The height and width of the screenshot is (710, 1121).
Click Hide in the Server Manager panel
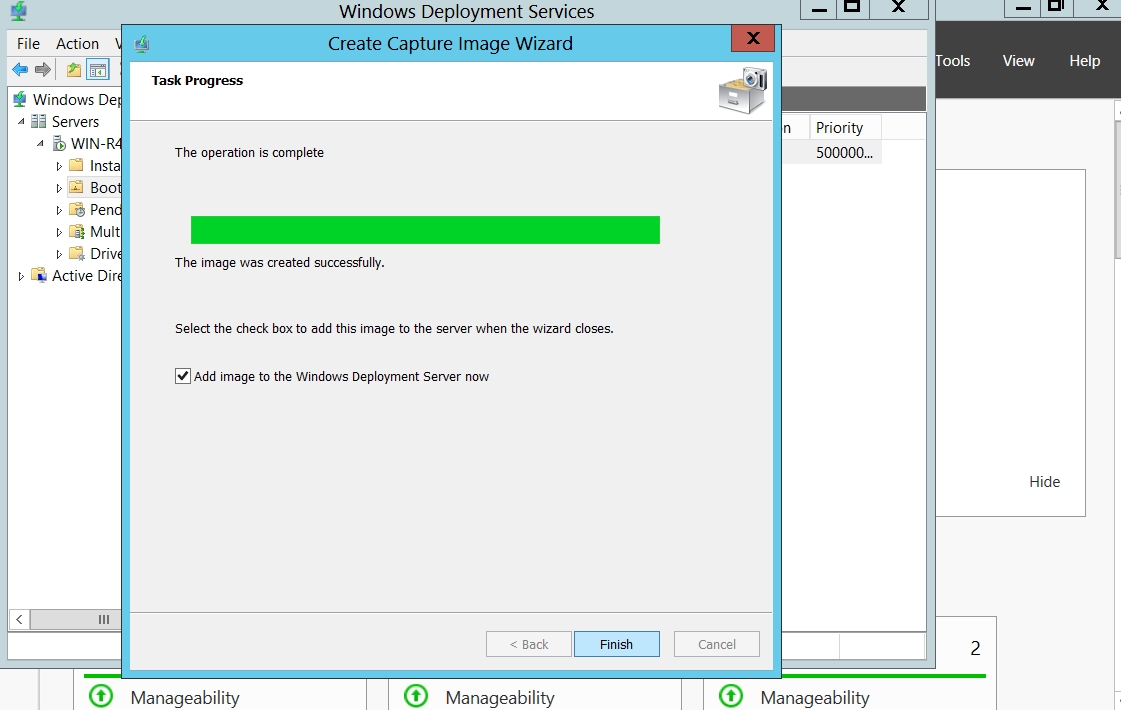pos(1044,482)
